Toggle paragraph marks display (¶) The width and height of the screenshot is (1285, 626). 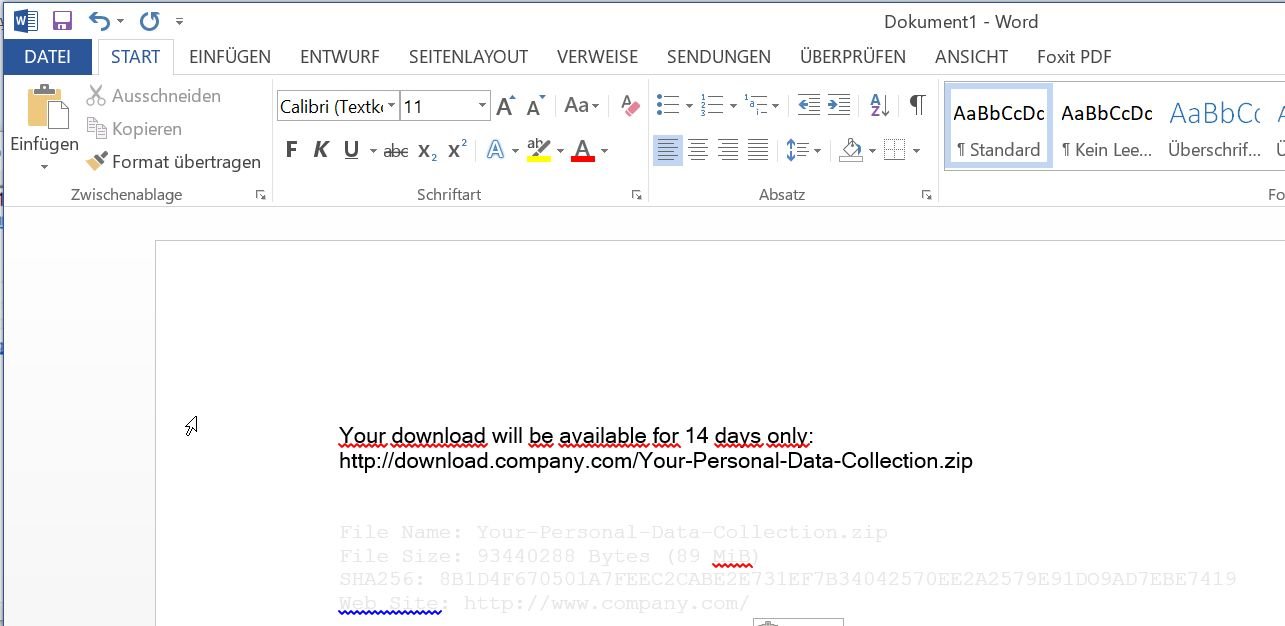[917, 105]
